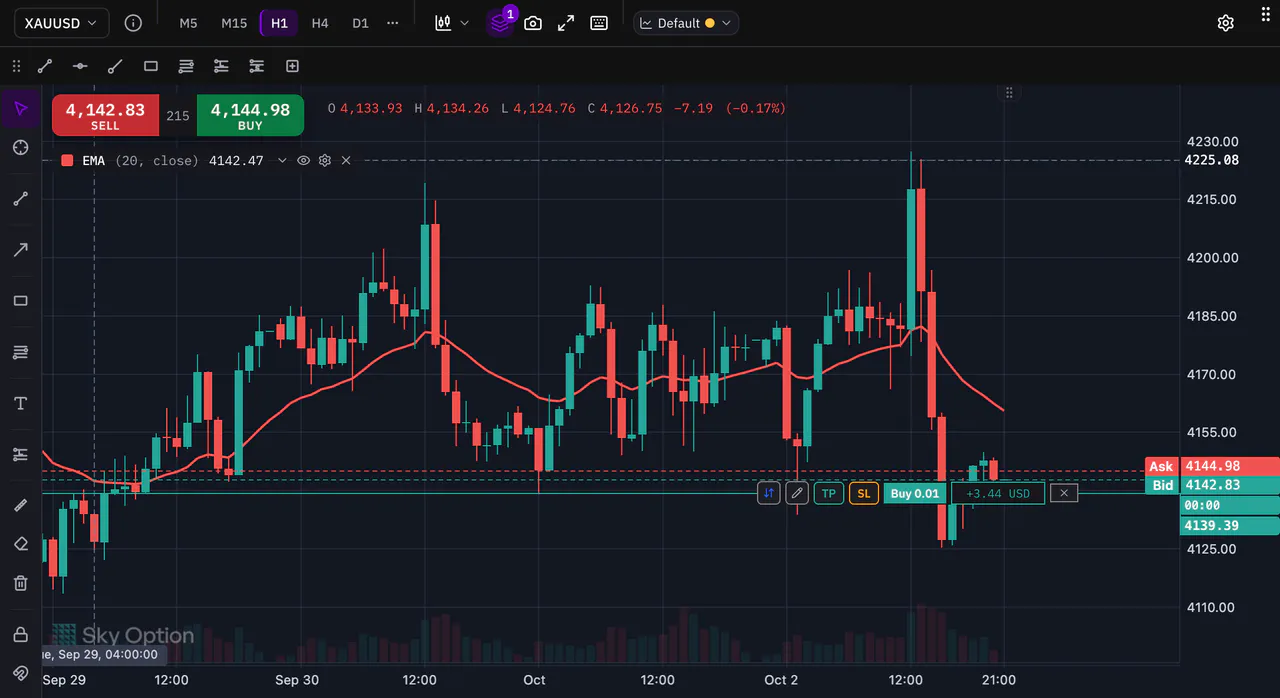Remove the EMA indicator with X
The width and height of the screenshot is (1280, 698).
346,160
